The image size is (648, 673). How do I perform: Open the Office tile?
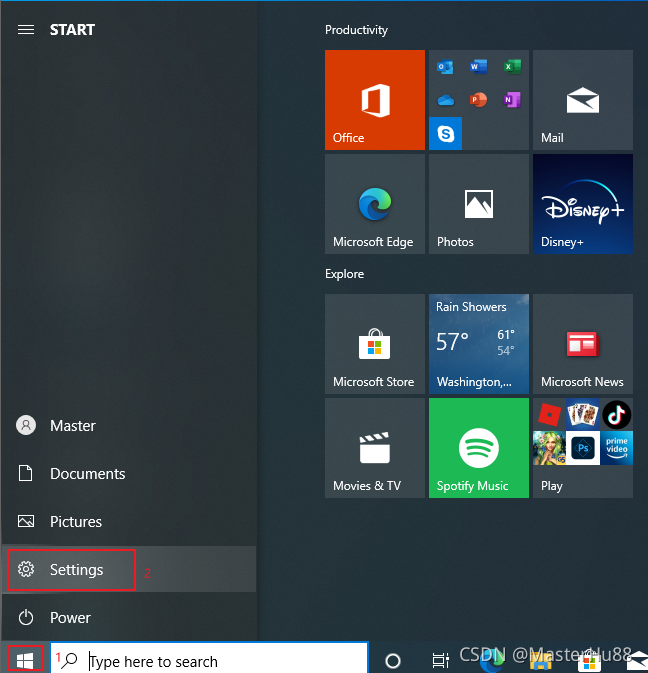(x=375, y=100)
